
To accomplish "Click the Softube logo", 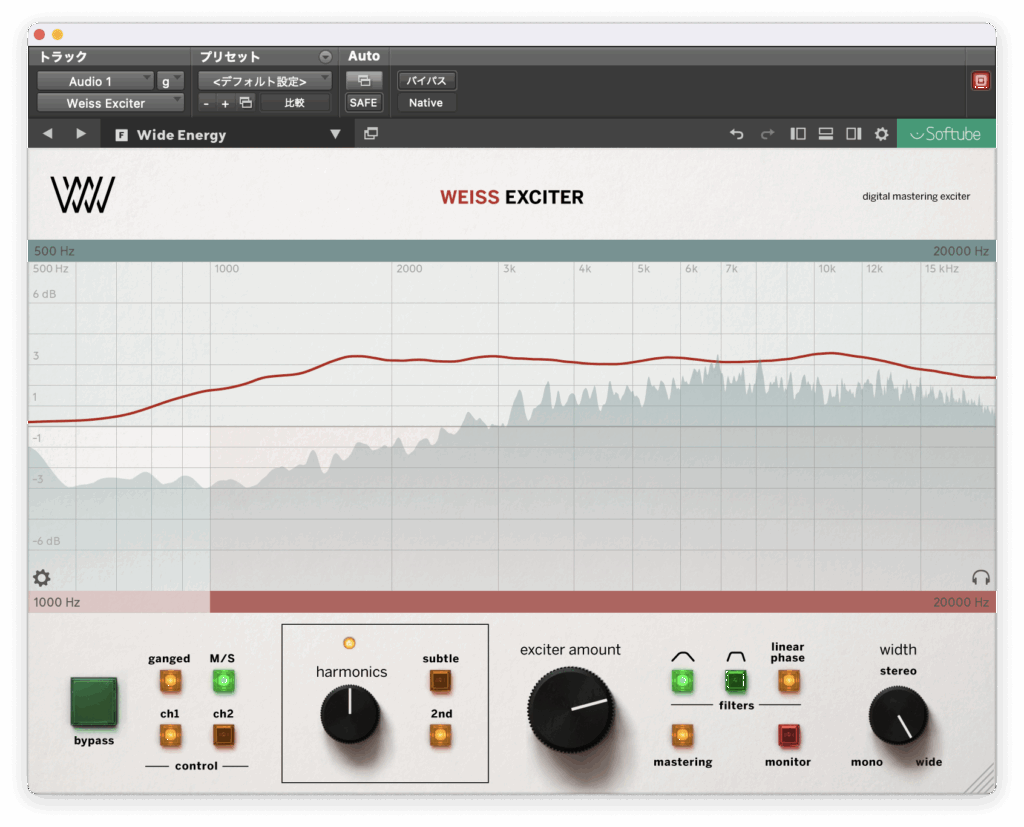I will (x=946, y=134).
